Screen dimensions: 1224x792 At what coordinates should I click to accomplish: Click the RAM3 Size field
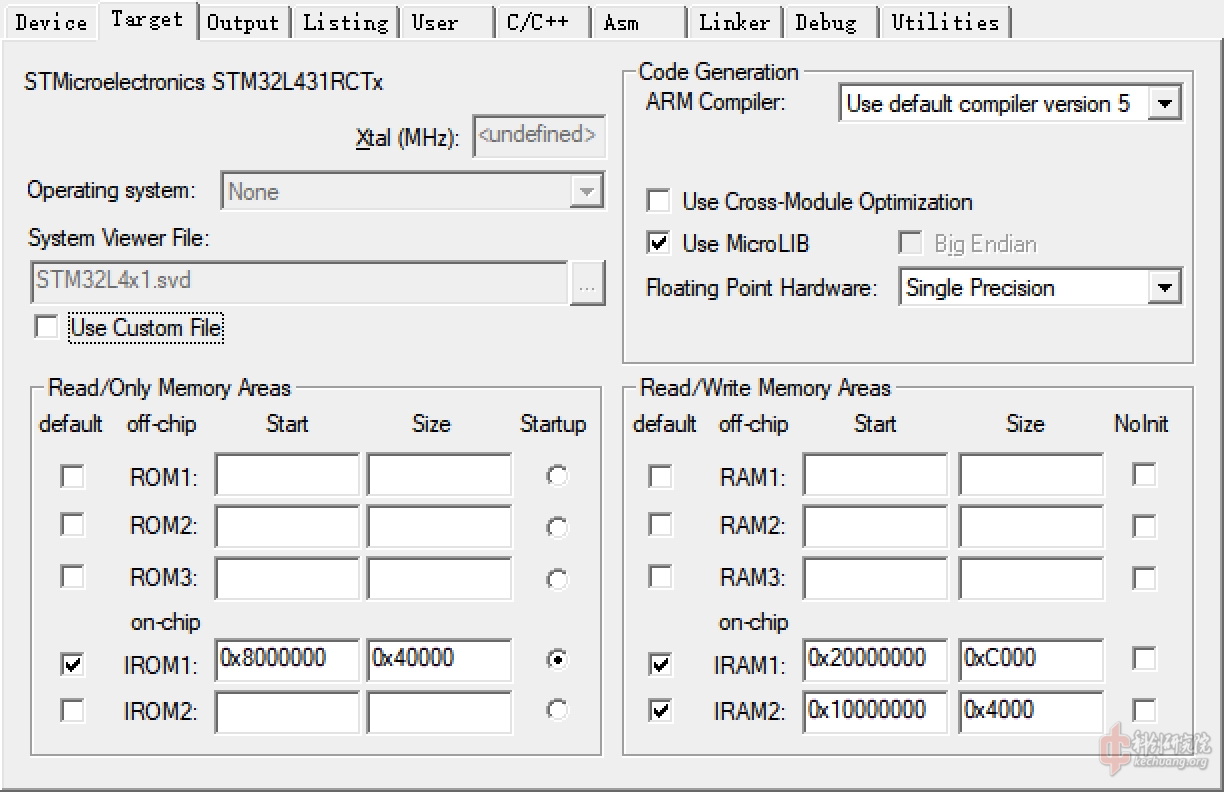[1031, 578]
